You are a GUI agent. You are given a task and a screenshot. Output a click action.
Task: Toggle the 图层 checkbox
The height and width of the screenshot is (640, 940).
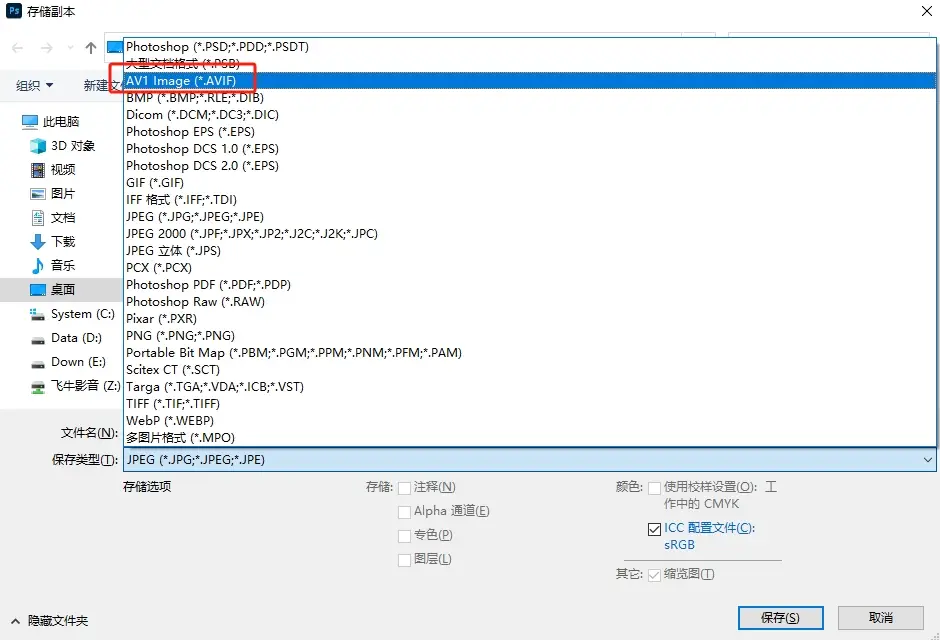click(x=405, y=560)
